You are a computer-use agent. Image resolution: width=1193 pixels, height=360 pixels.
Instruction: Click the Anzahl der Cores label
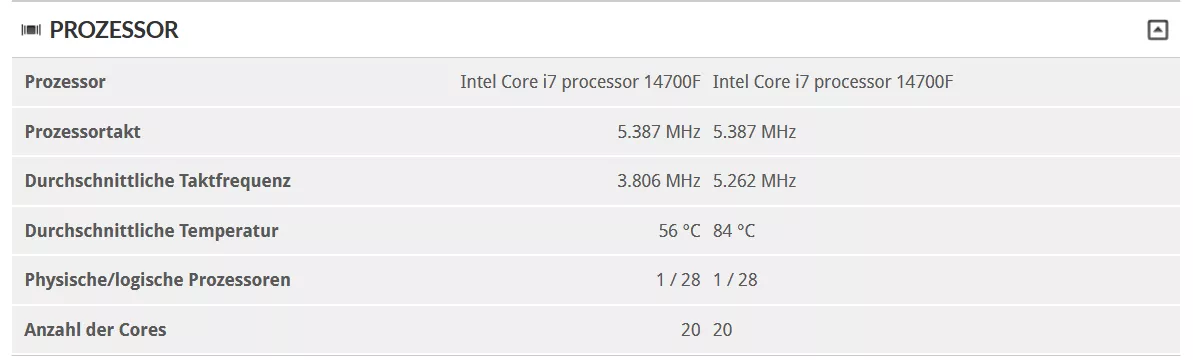[x=95, y=330]
